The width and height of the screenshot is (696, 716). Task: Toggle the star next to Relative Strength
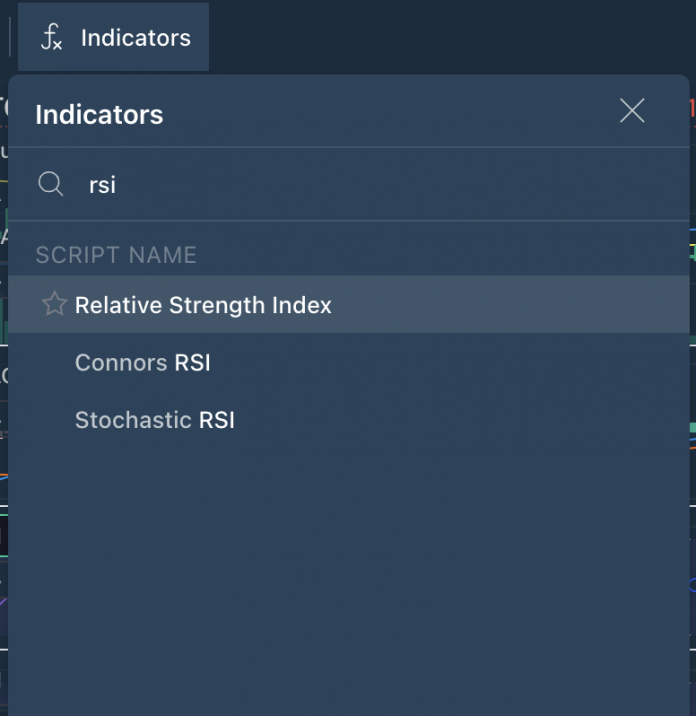[x=54, y=304]
